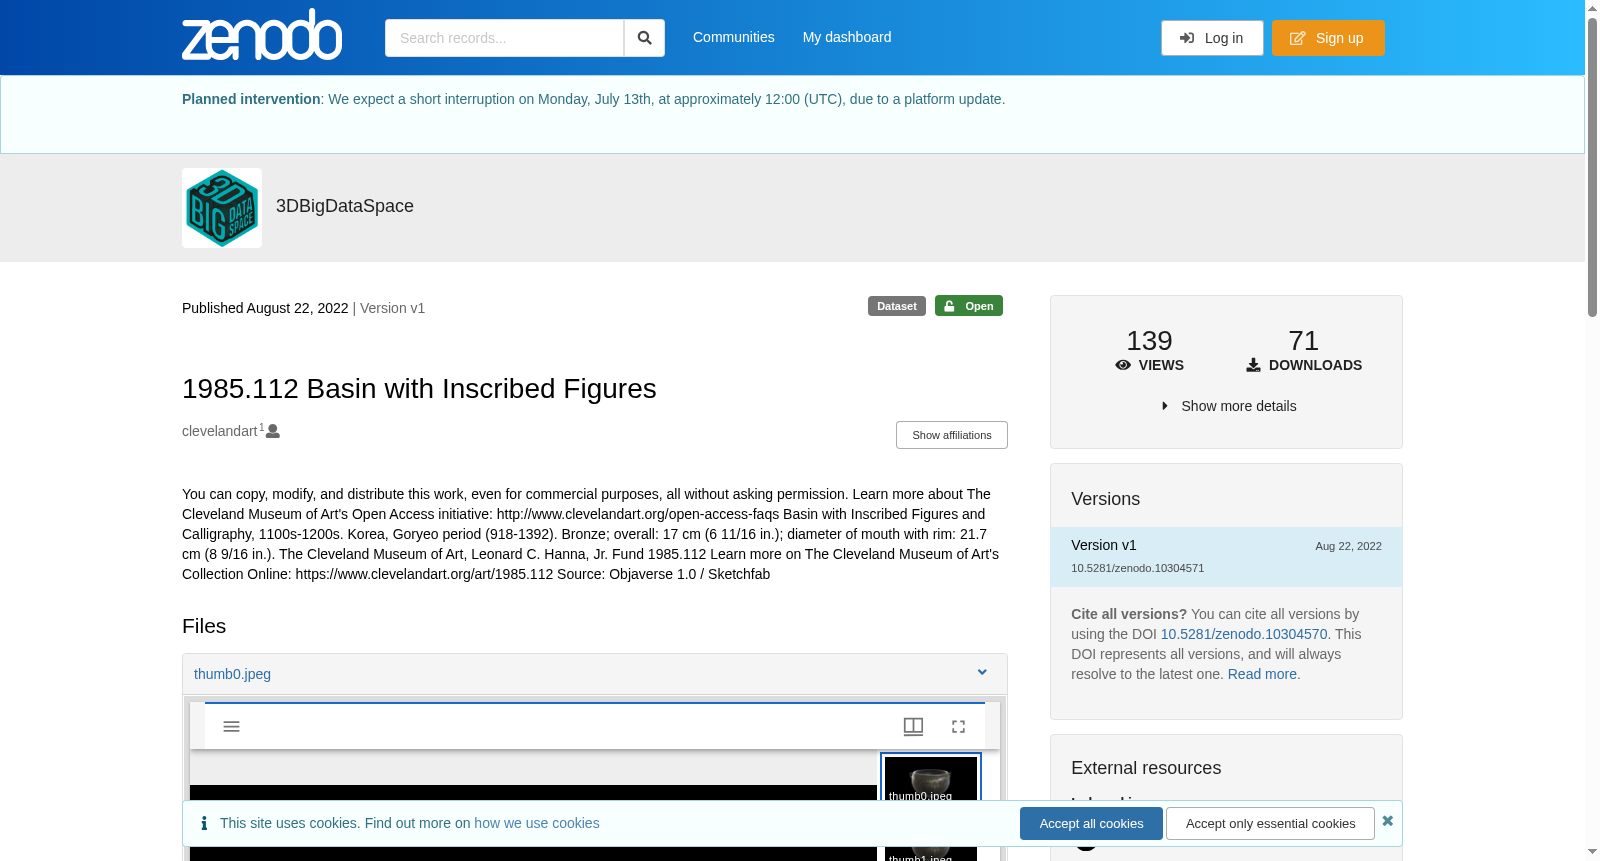Select Version v1 in Versions list
Image resolution: width=1600 pixels, height=861 pixels.
(x=1226, y=557)
